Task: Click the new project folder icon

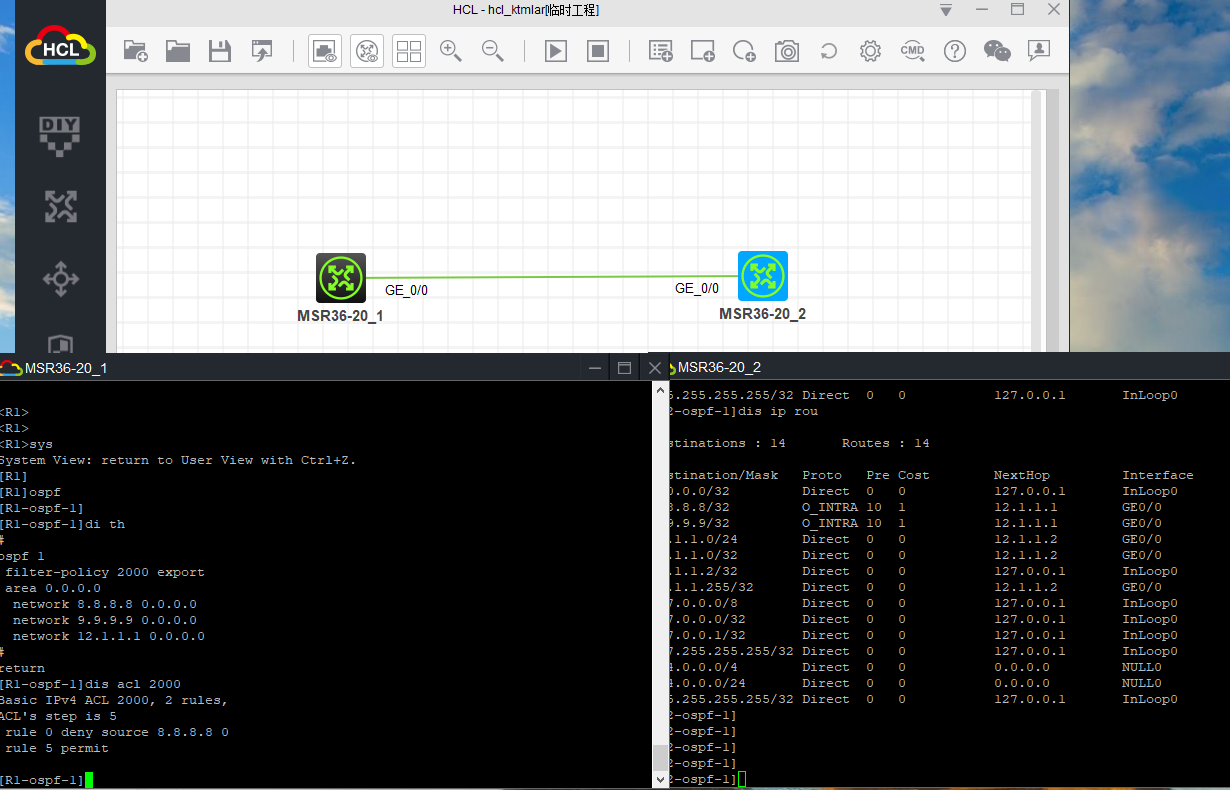Action: pyautogui.click(x=135, y=51)
